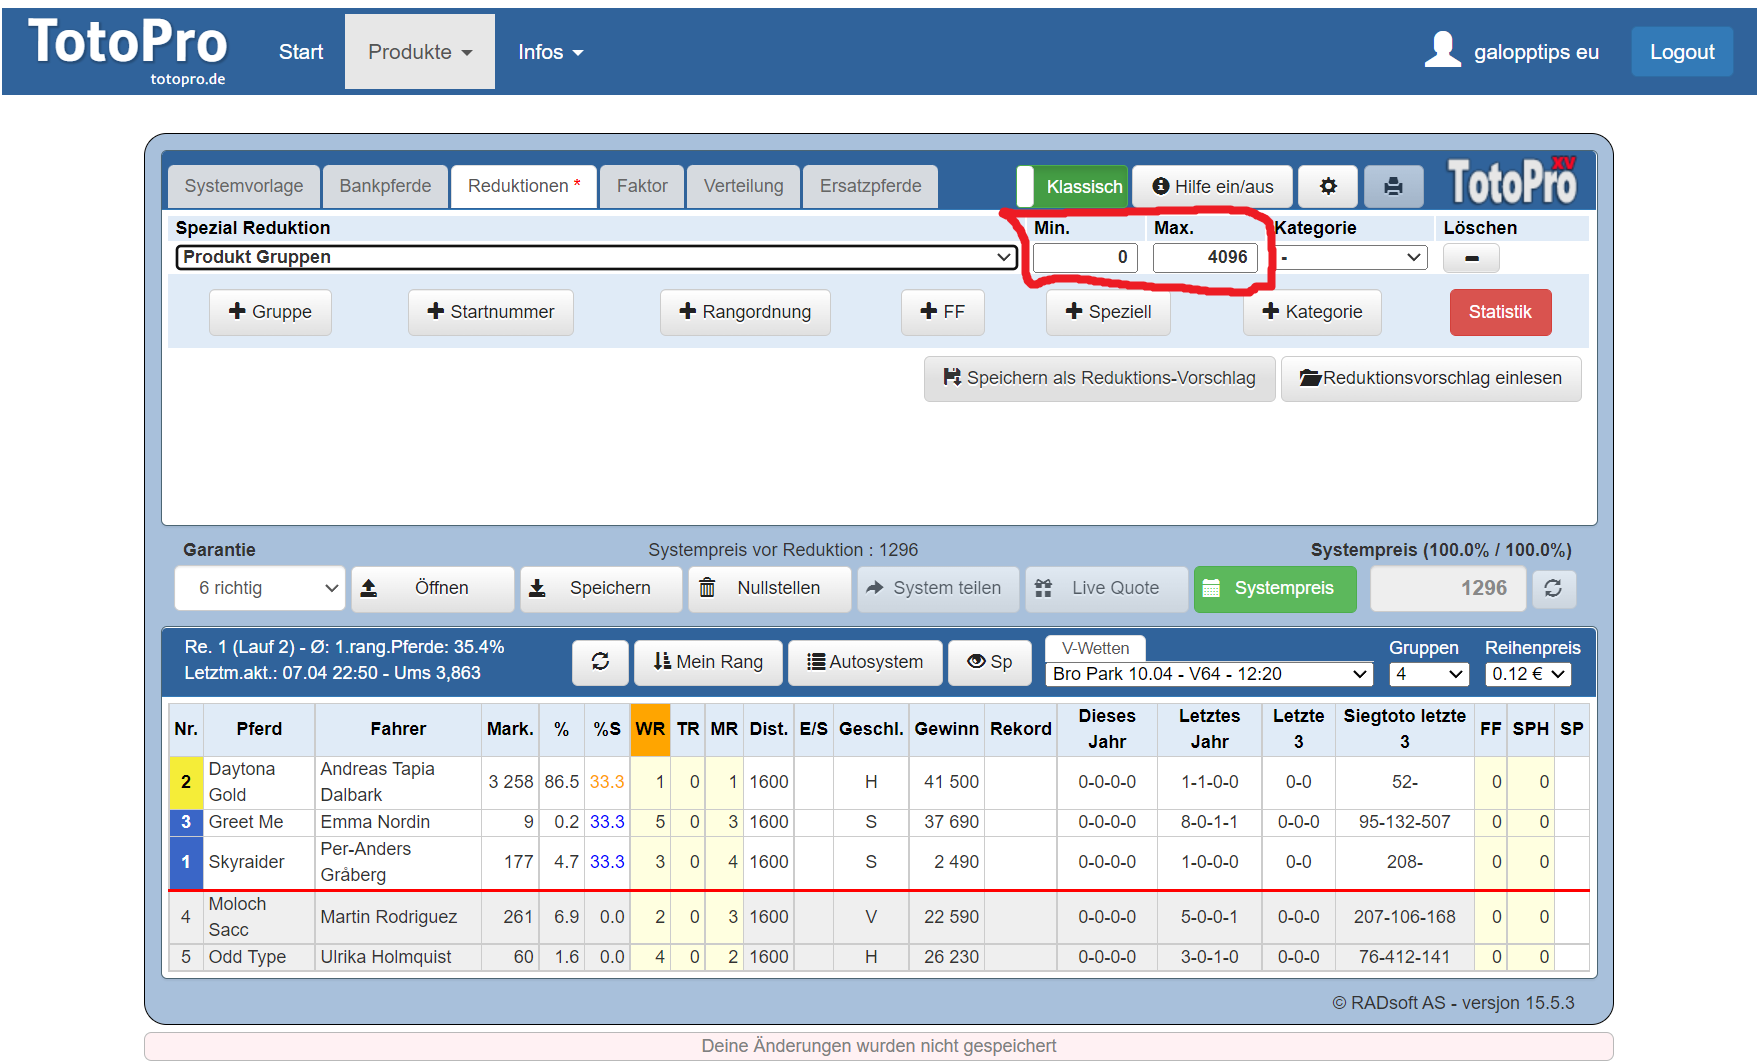
Task: Select race from Bro Park V64 dropdown
Action: [1209, 674]
